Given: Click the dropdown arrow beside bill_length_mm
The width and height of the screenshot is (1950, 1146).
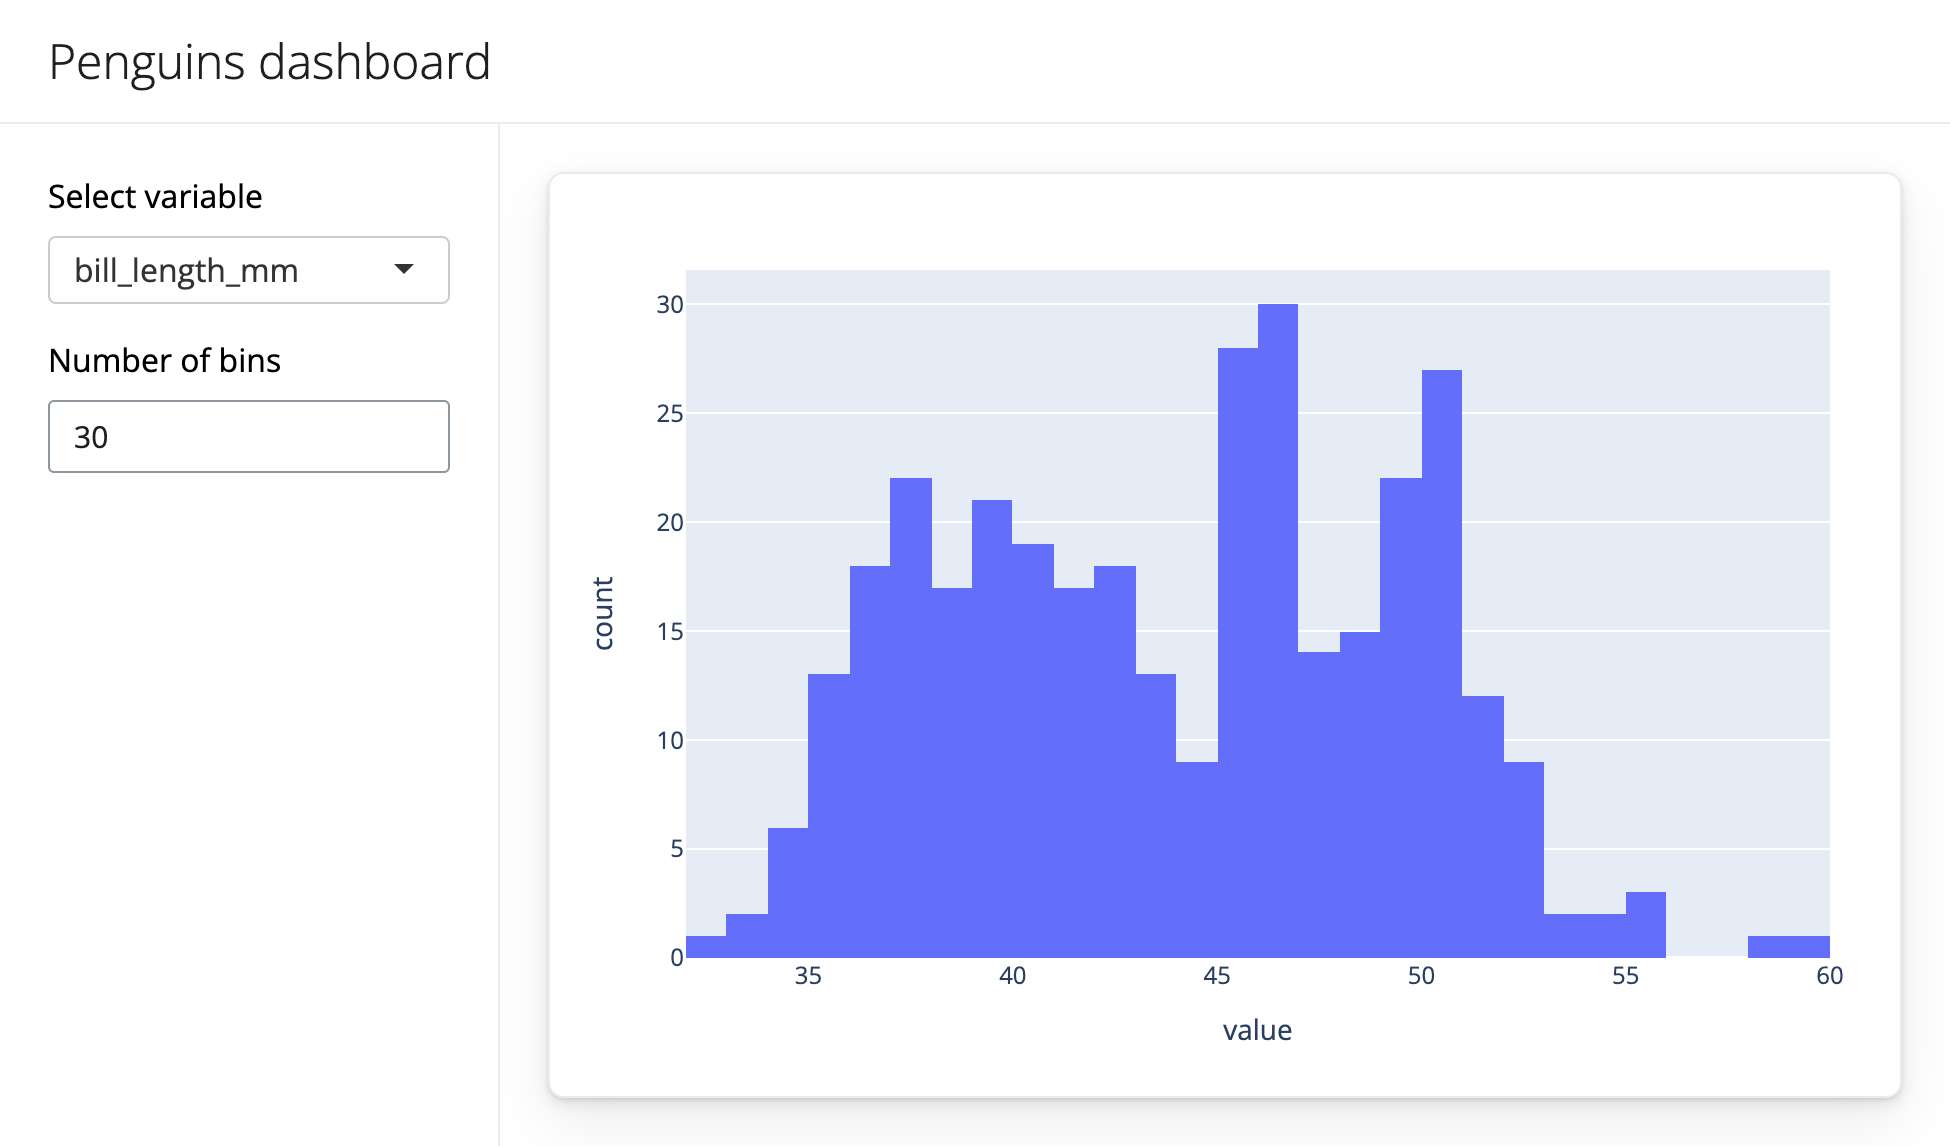Looking at the screenshot, I should point(404,270).
